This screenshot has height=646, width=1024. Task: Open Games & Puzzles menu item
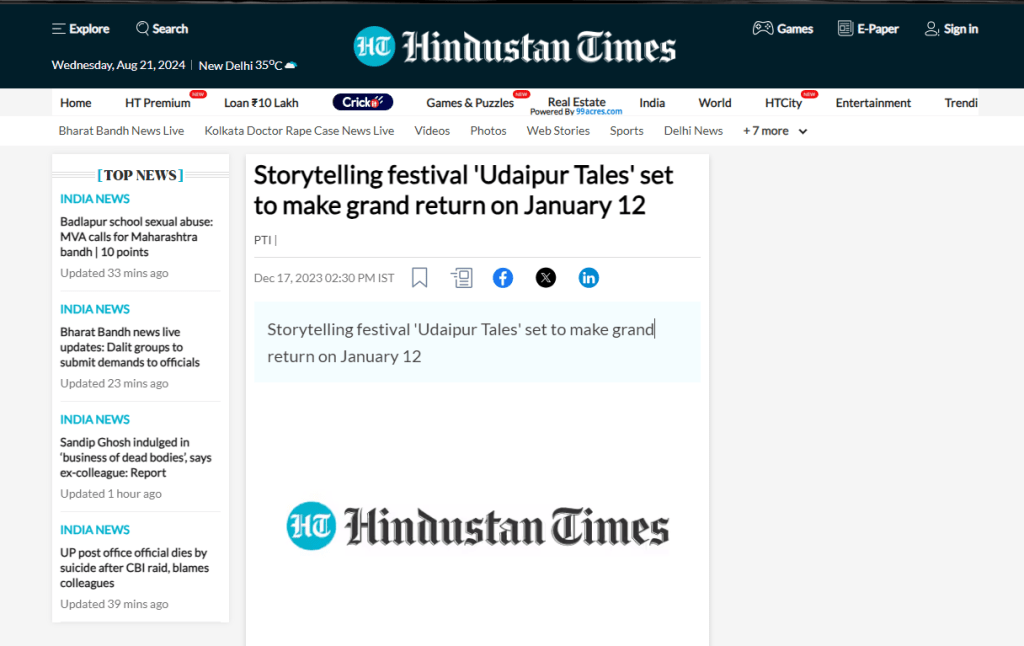pos(470,103)
